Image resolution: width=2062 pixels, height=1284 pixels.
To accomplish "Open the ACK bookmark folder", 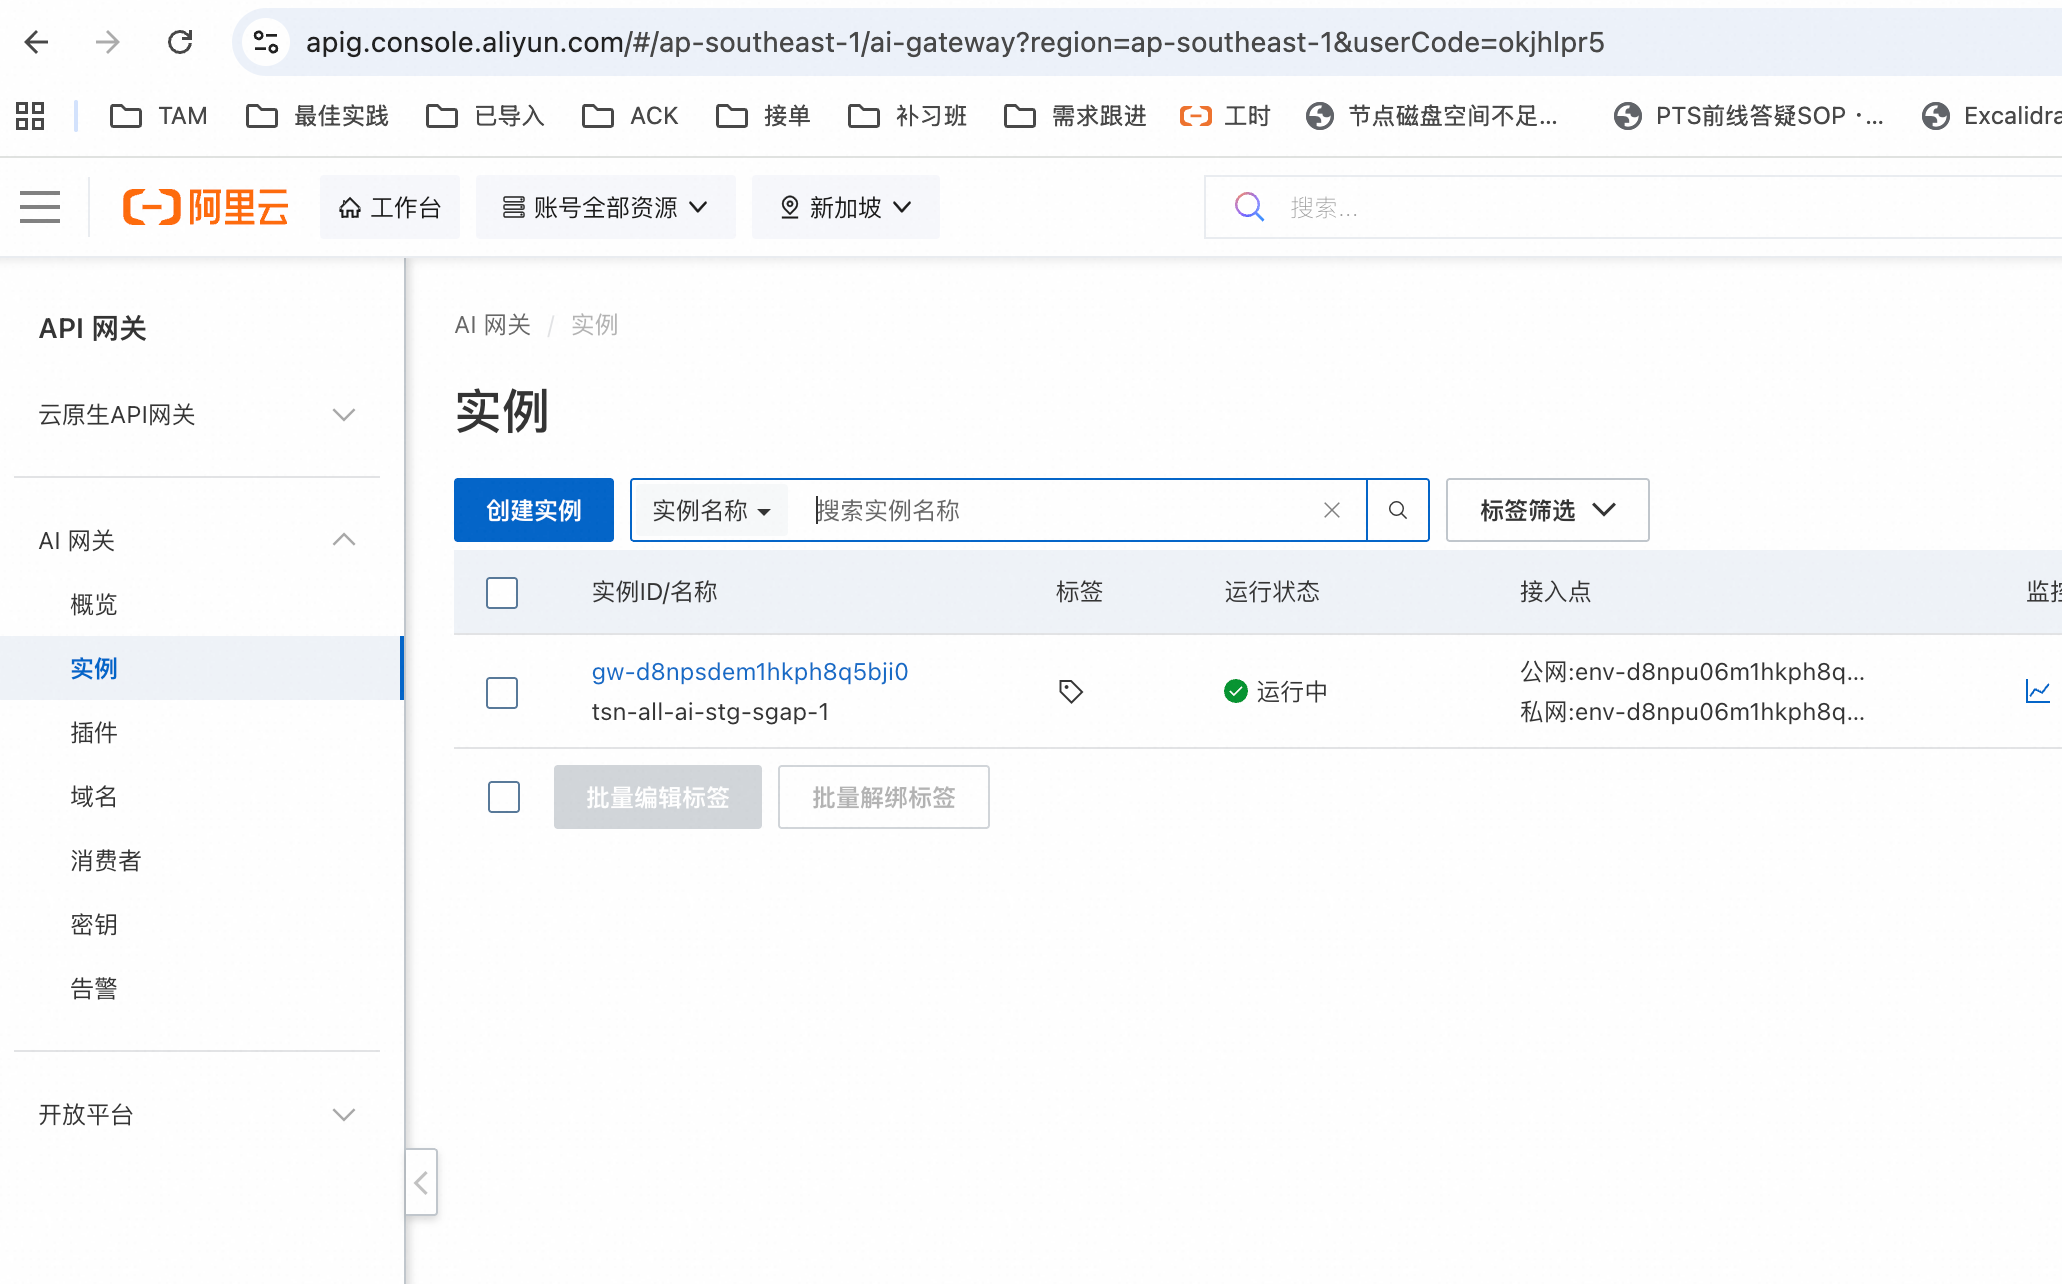I will (x=630, y=116).
